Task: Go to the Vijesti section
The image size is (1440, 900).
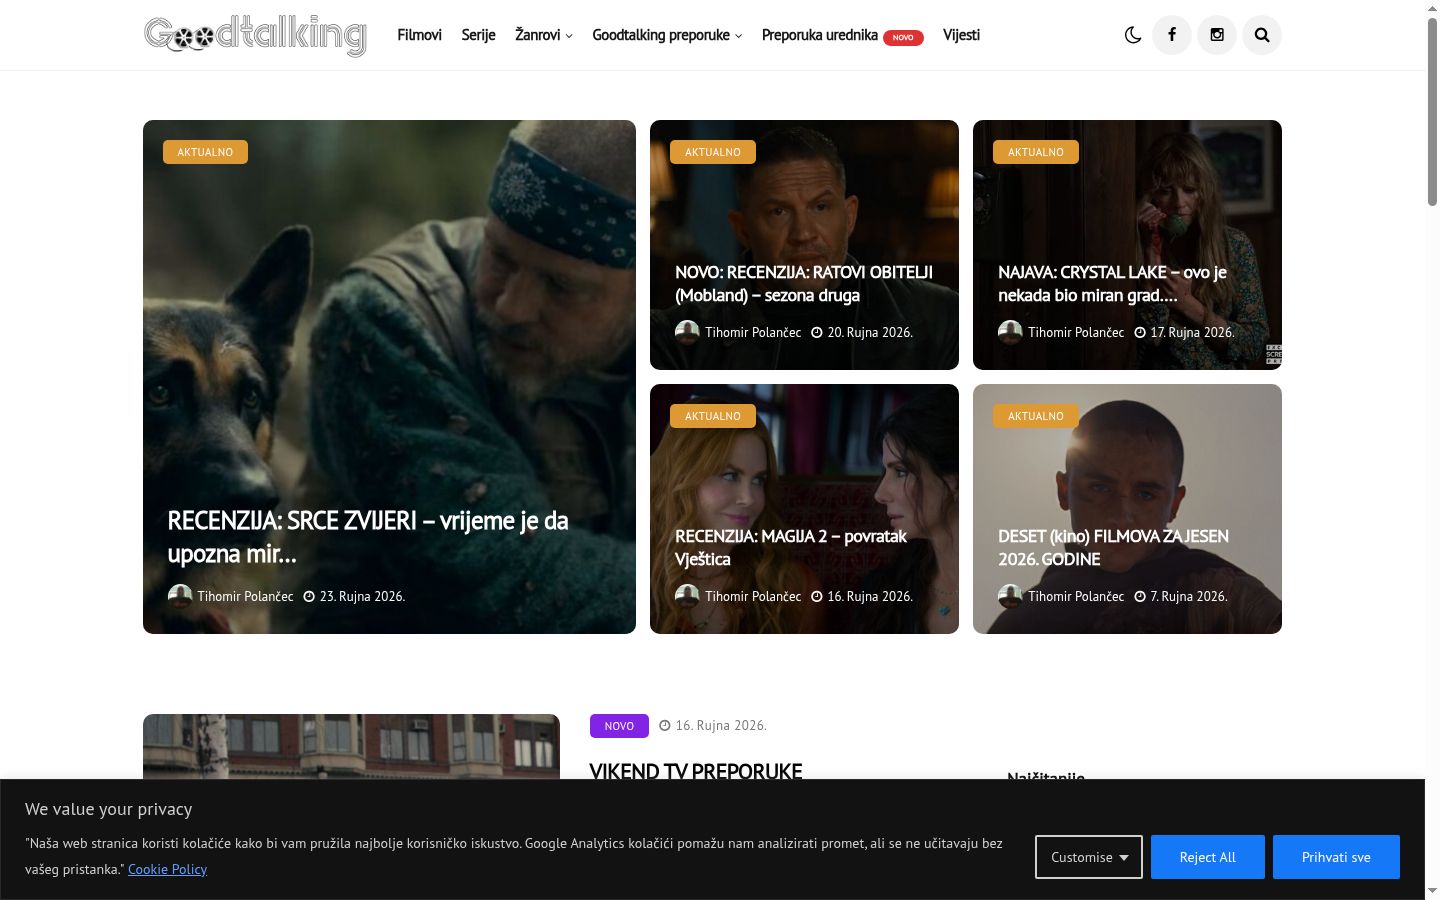Action: [961, 35]
